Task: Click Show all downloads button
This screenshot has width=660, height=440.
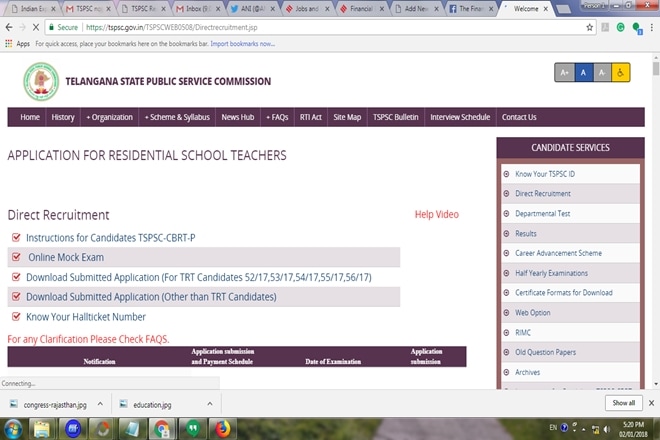Action: [x=623, y=403]
